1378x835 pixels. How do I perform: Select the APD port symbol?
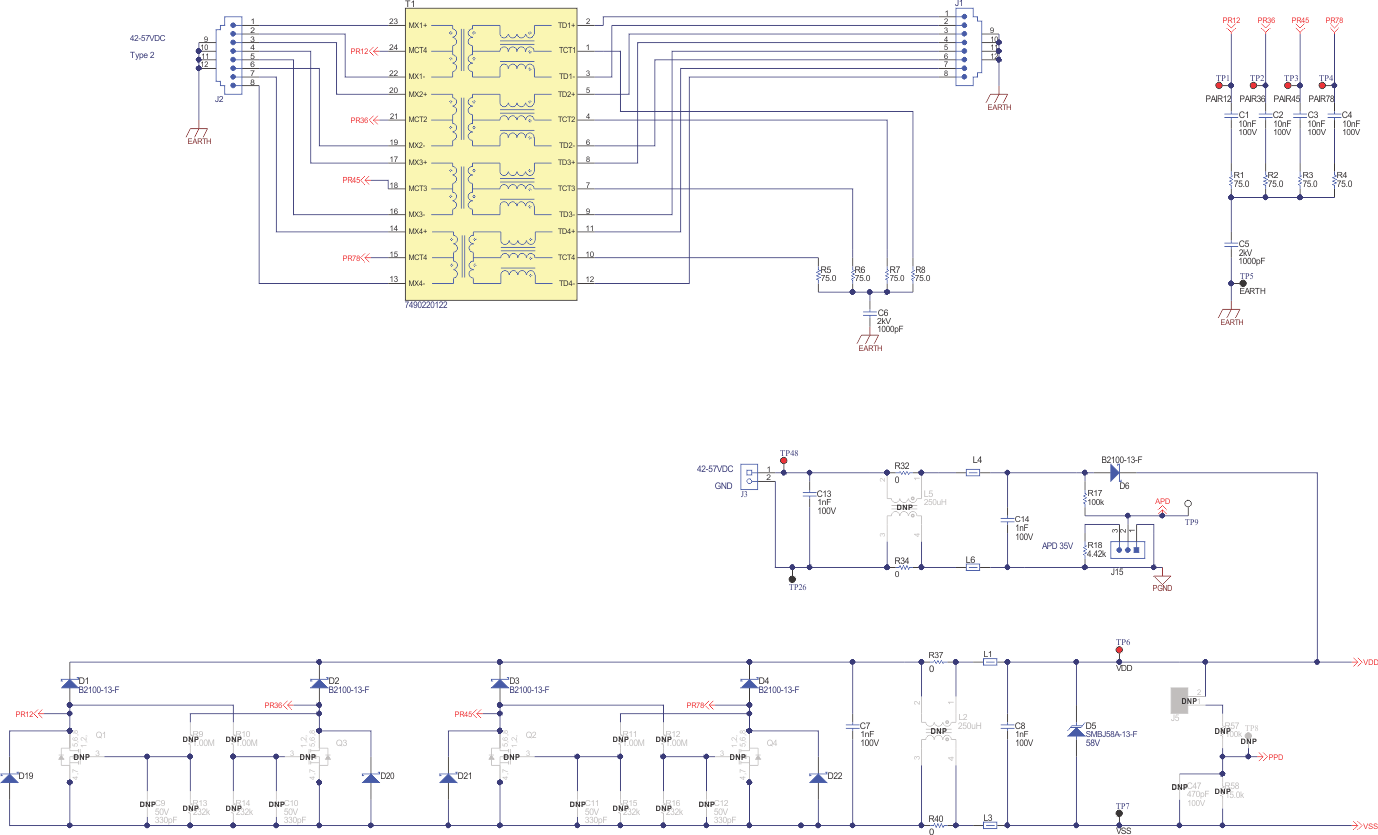[x=1162, y=511]
